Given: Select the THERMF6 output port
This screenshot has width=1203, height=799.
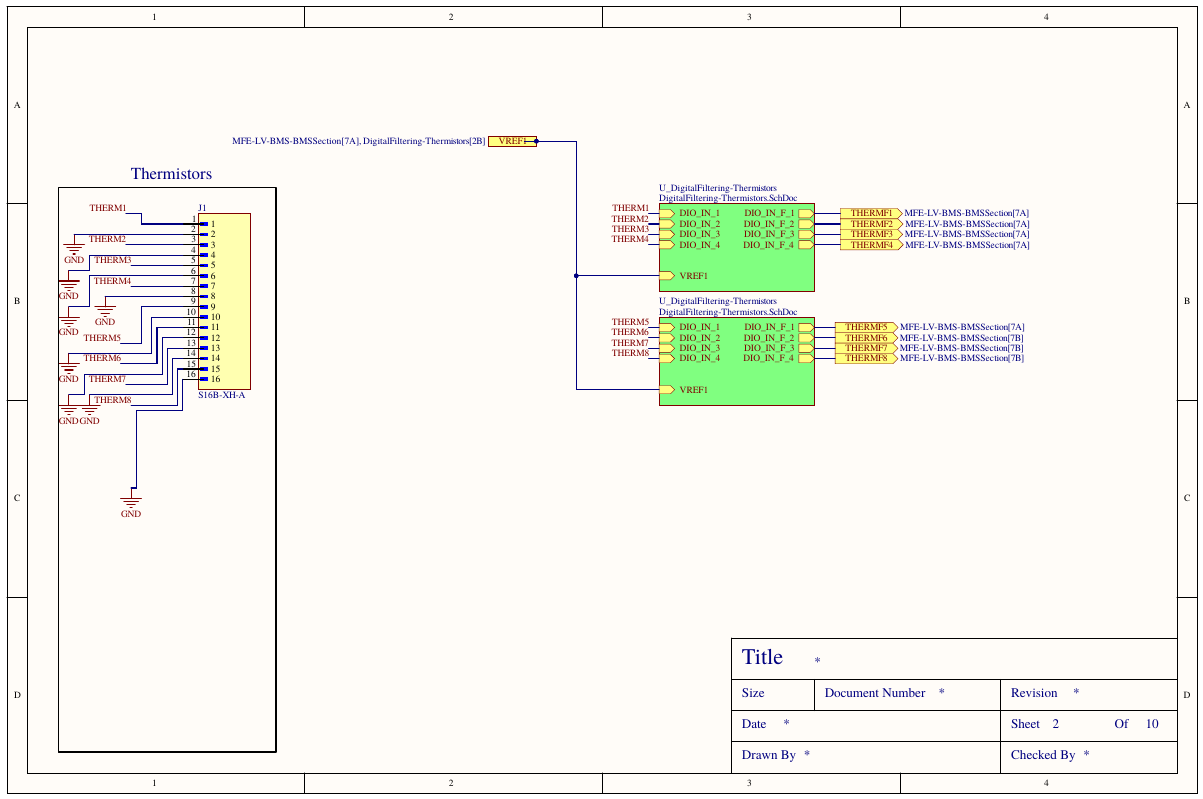Looking at the screenshot, I should point(866,338).
